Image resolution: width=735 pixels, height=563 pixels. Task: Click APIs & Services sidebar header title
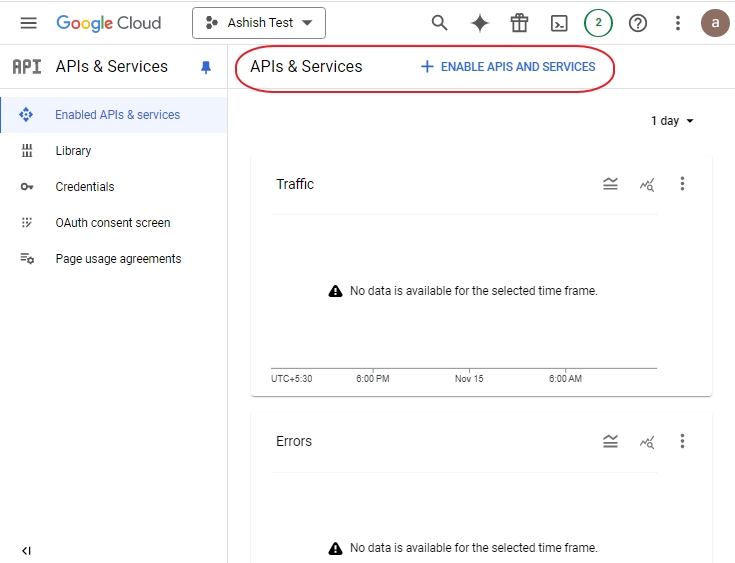tap(112, 67)
